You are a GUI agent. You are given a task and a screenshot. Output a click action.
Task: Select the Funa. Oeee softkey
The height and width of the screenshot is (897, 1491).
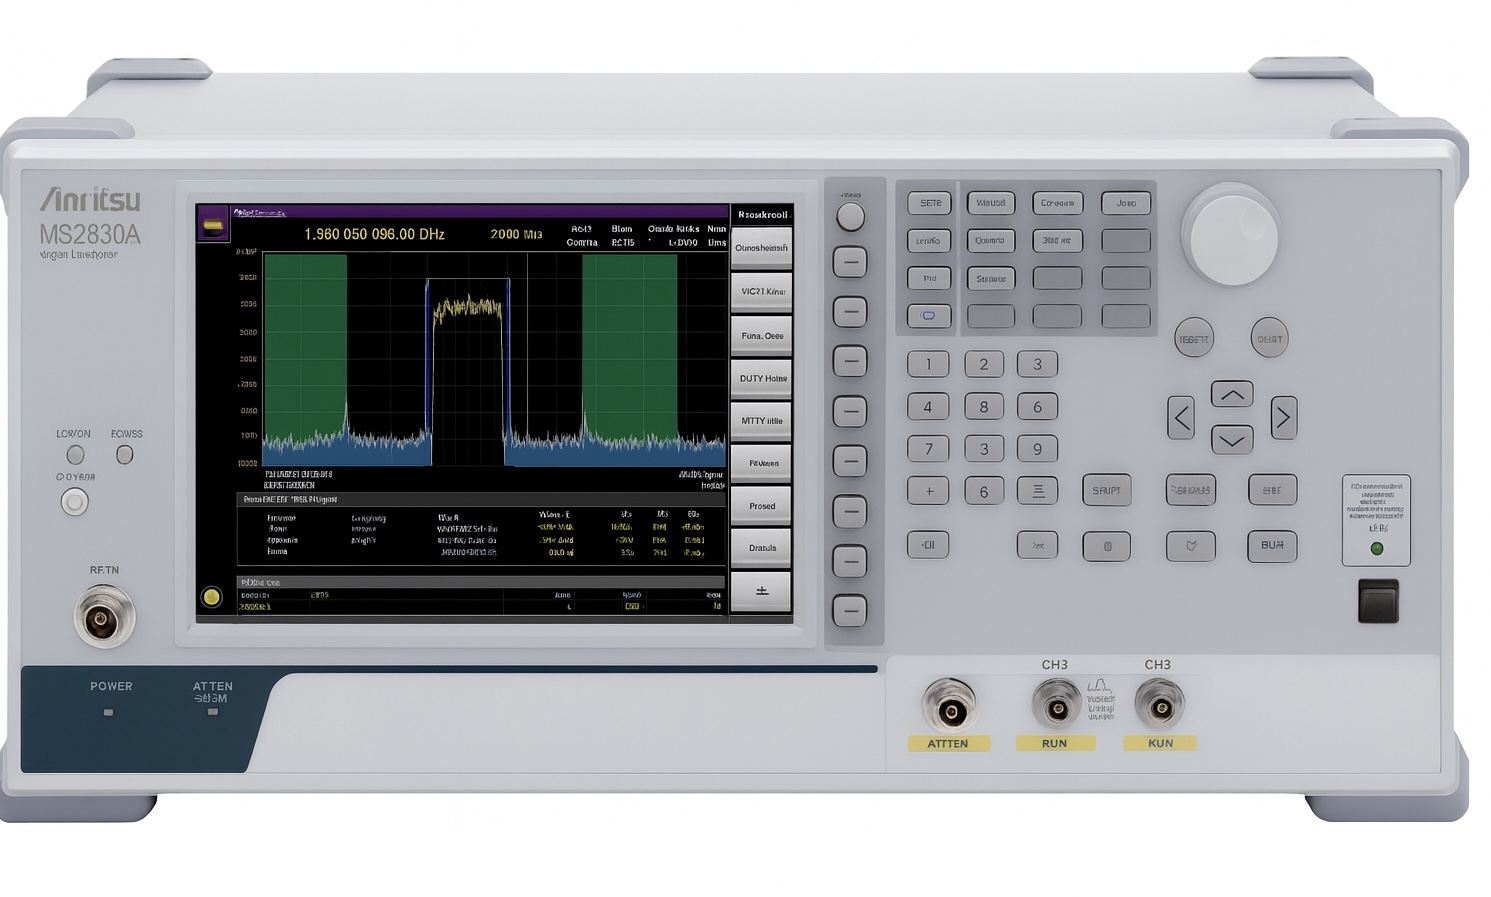(761, 336)
